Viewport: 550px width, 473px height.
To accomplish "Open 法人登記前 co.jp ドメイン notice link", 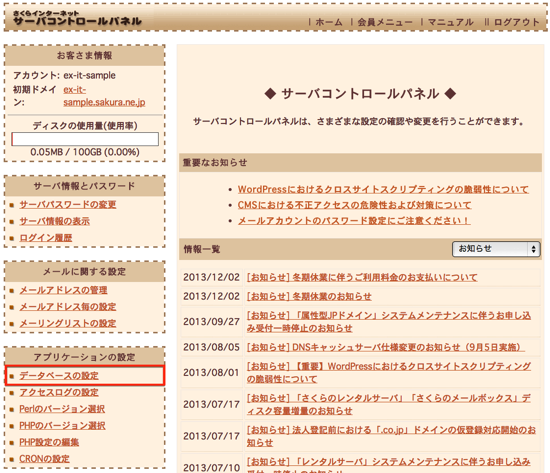I will (x=391, y=436).
